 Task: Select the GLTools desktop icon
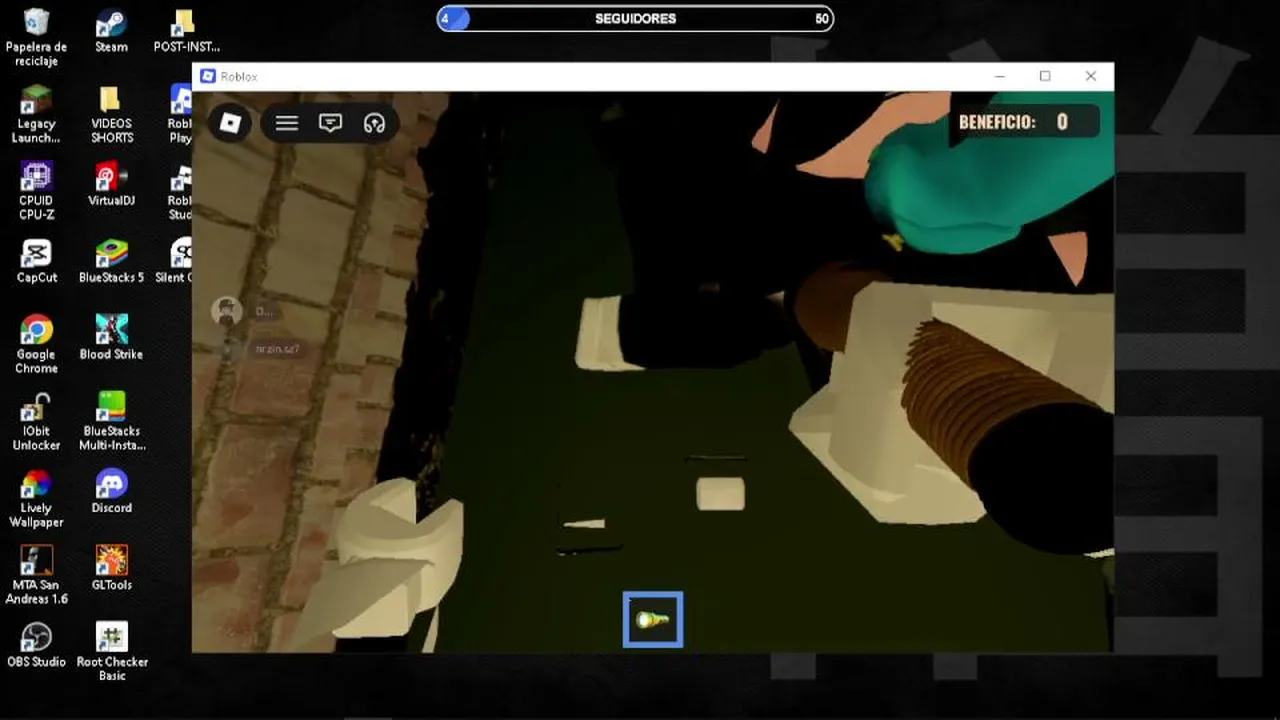(x=111, y=569)
